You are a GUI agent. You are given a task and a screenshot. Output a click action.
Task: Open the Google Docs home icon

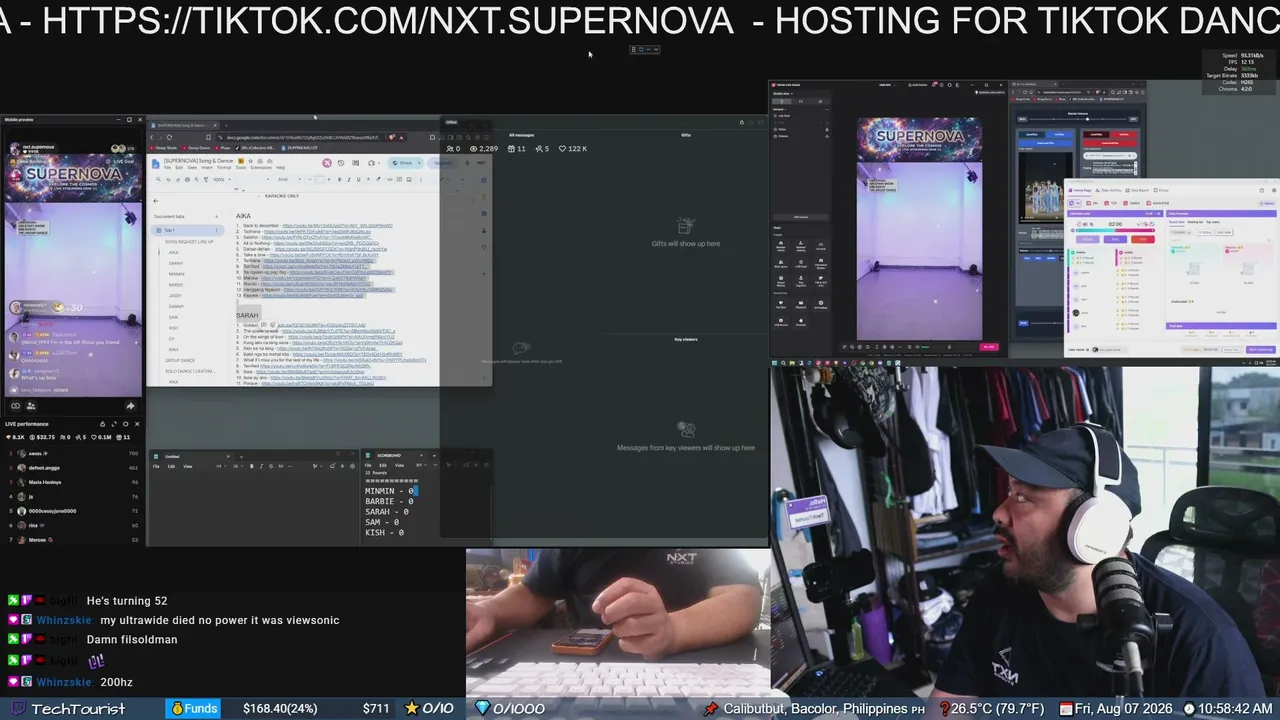(156, 163)
